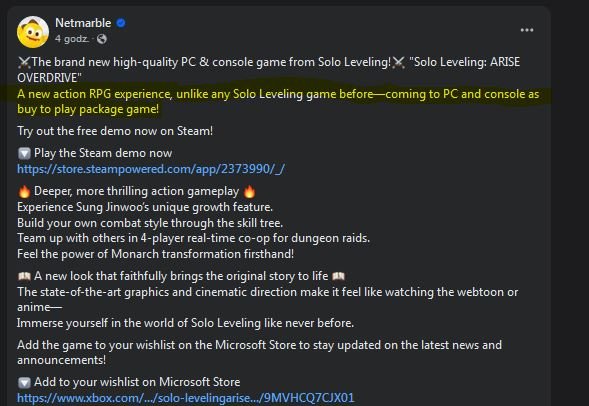Click the blue verified badge next to Netmarble
Screen dimensions: 589x406
121,23
